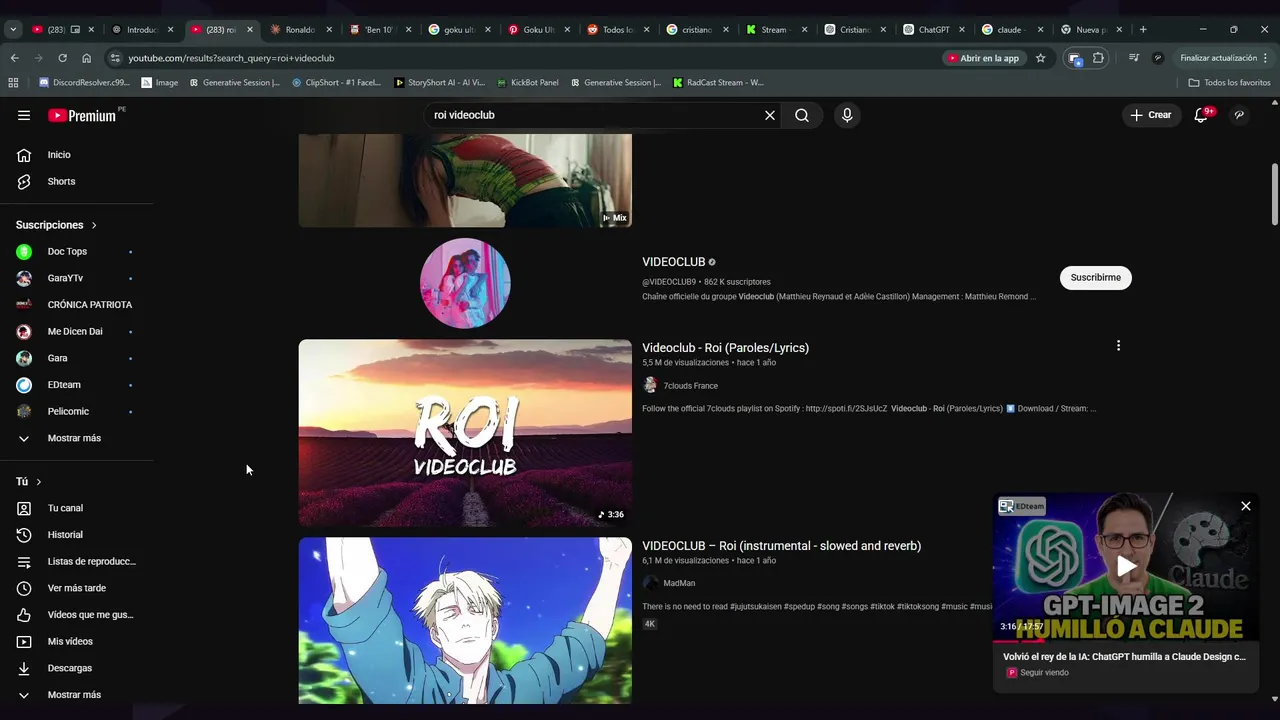The height and width of the screenshot is (720, 1280).
Task: Open the Chrome apps grid in bookmarks bar
Action: click(x=14, y=83)
